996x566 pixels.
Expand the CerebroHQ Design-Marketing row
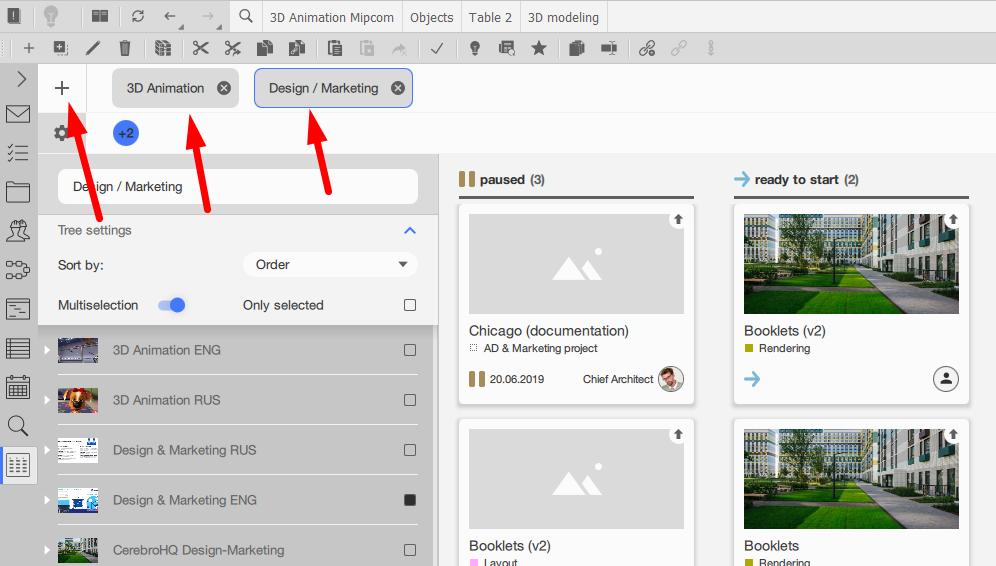coord(47,550)
